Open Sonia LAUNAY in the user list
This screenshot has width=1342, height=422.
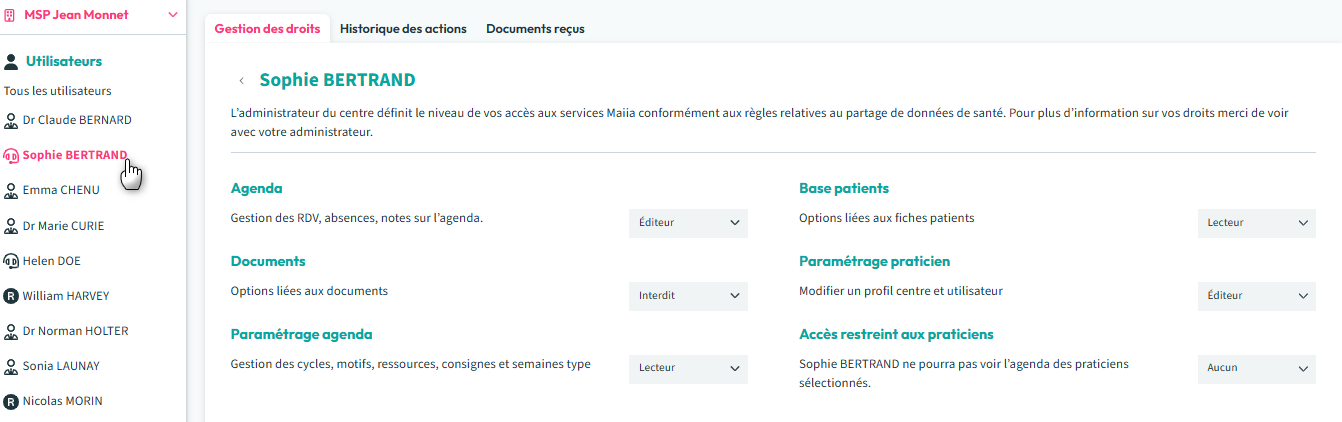(61, 366)
